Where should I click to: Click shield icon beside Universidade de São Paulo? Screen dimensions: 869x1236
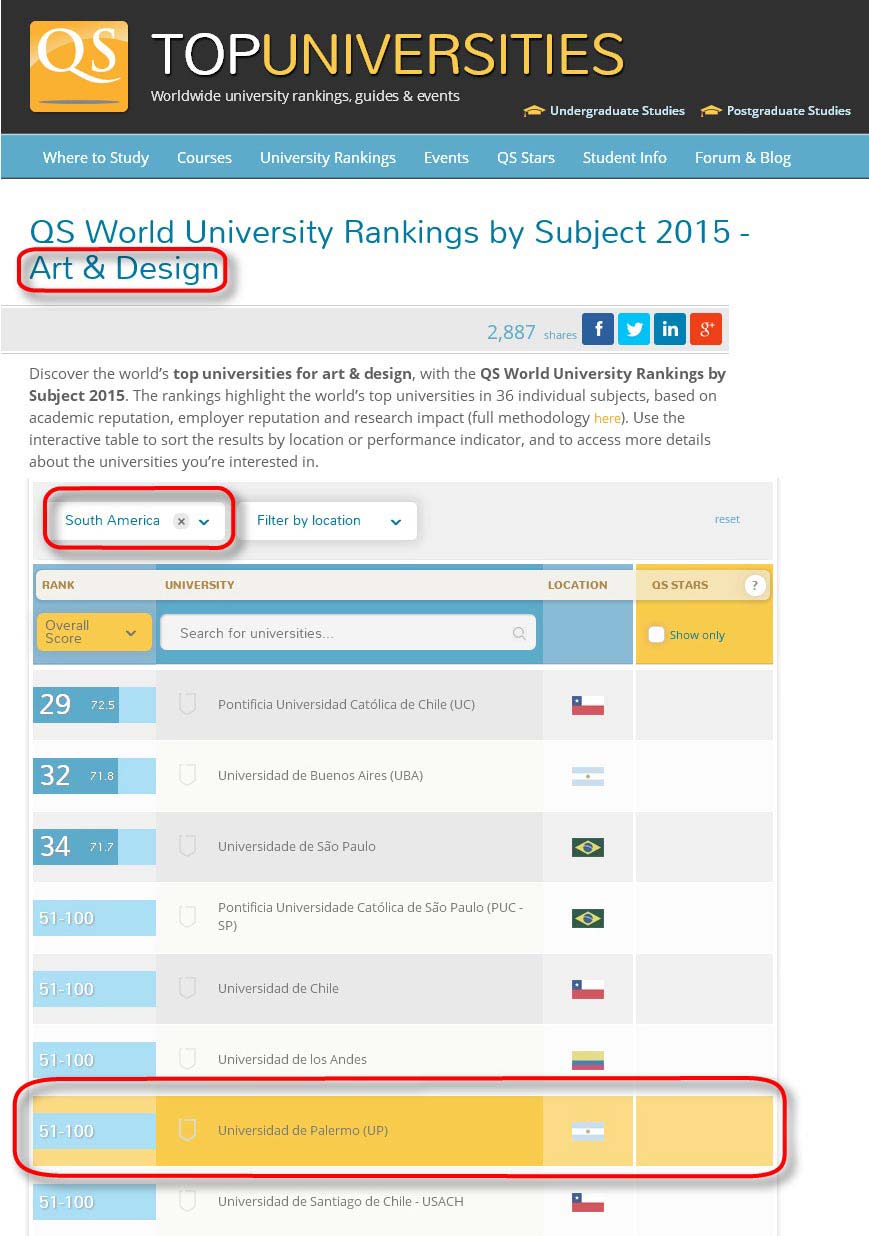pyautogui.click(x=186, y=846)
